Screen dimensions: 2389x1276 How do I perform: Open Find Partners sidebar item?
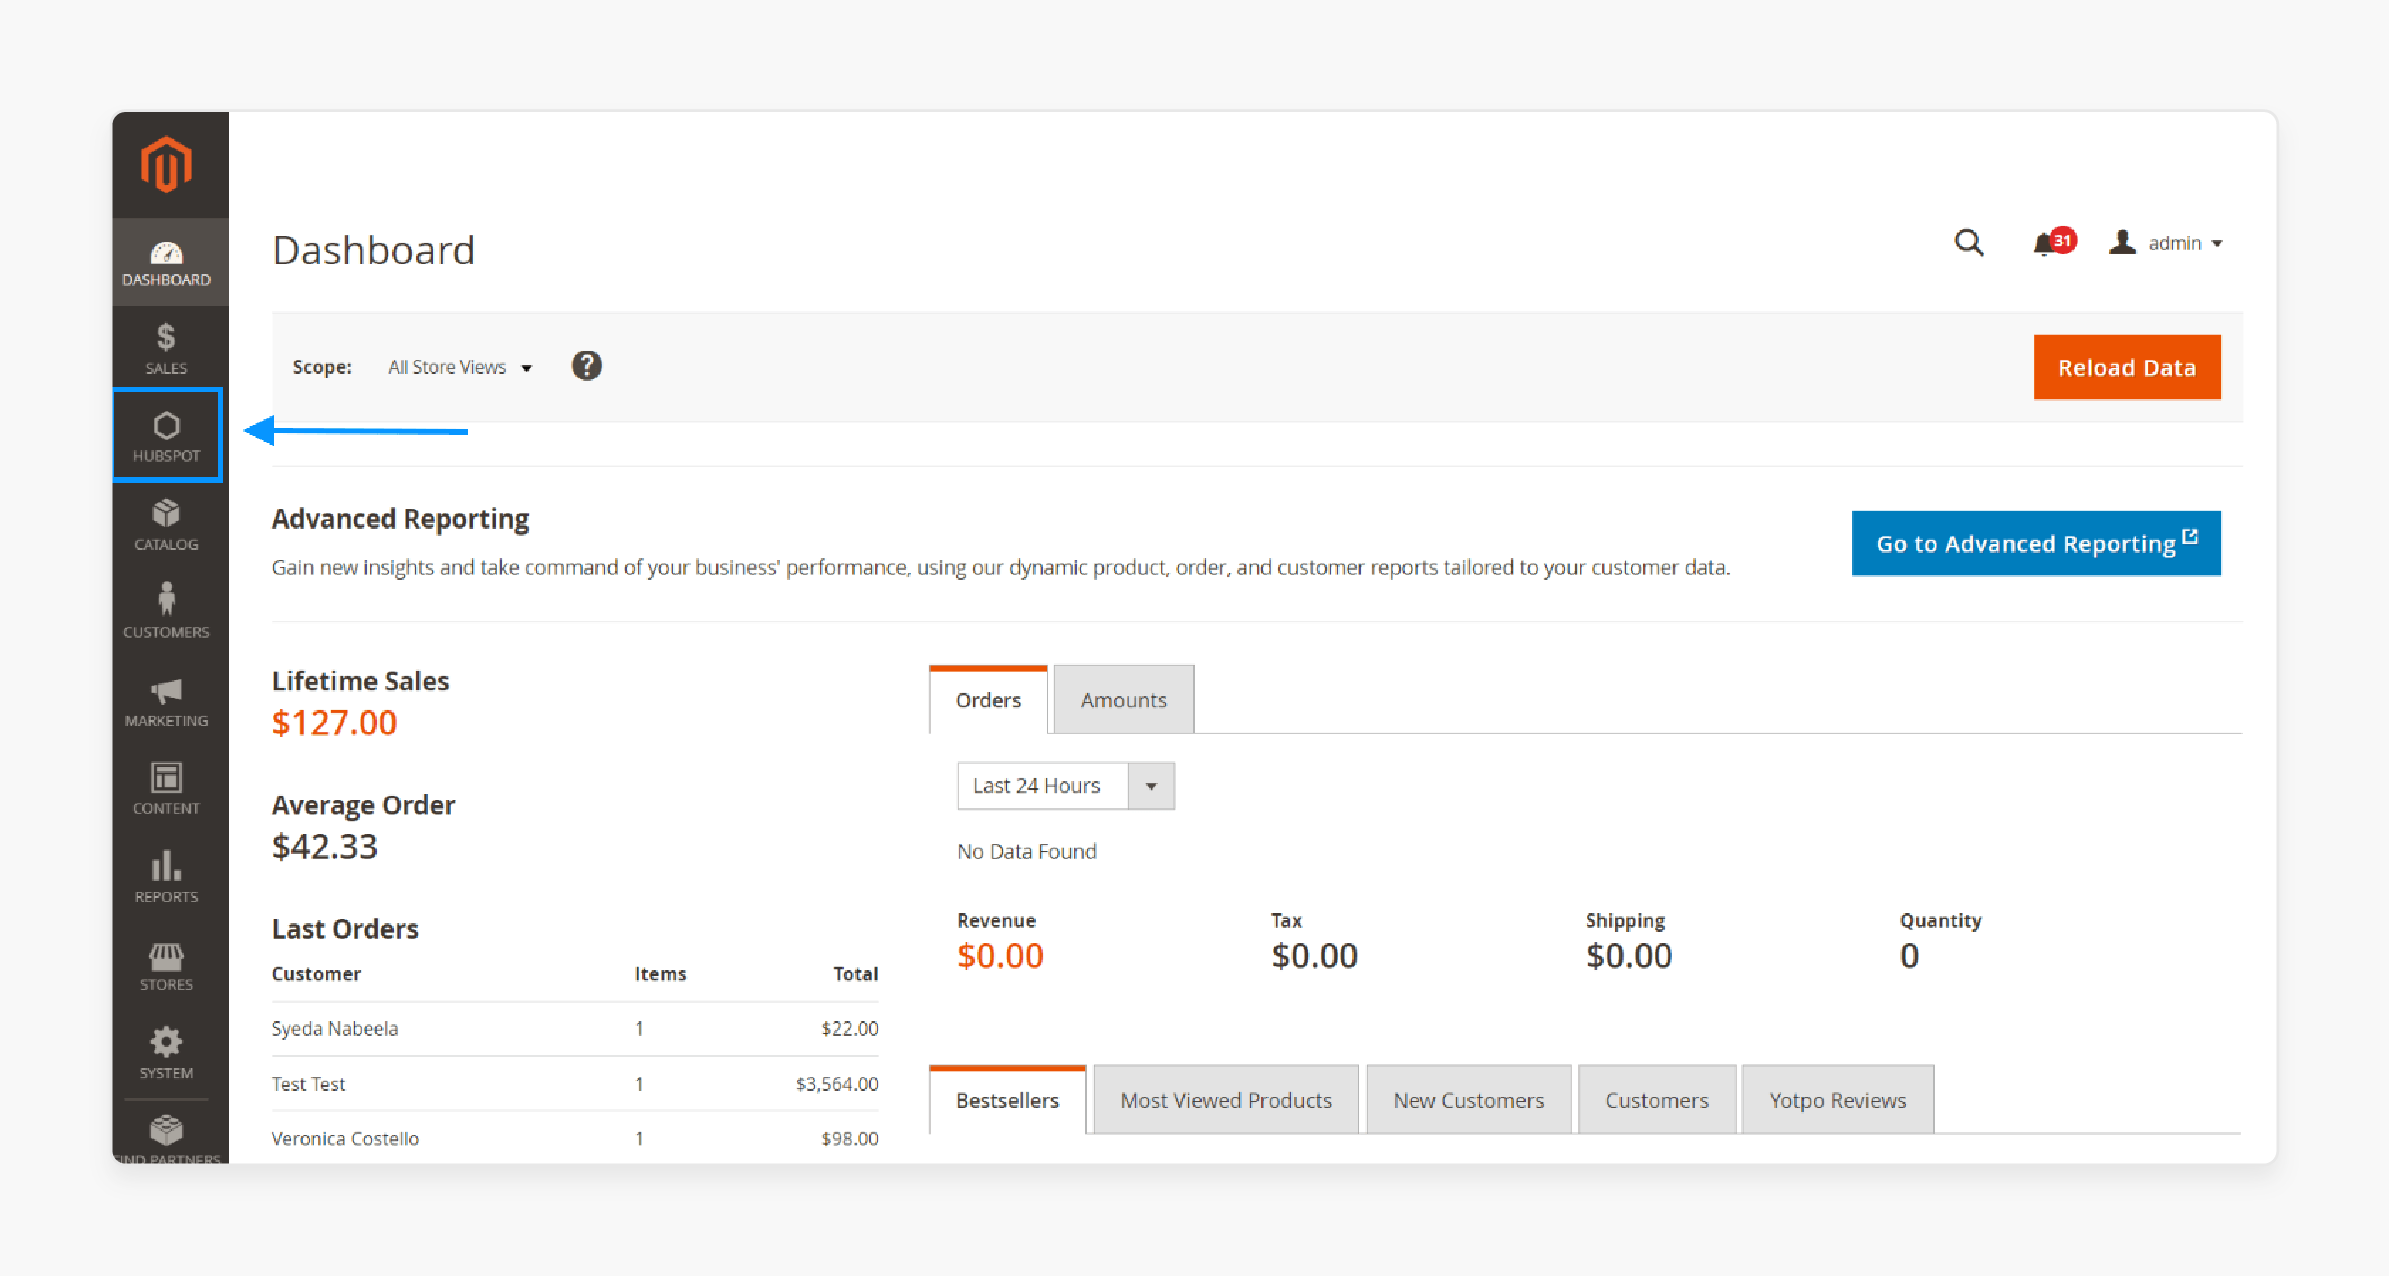point(167,1139)
